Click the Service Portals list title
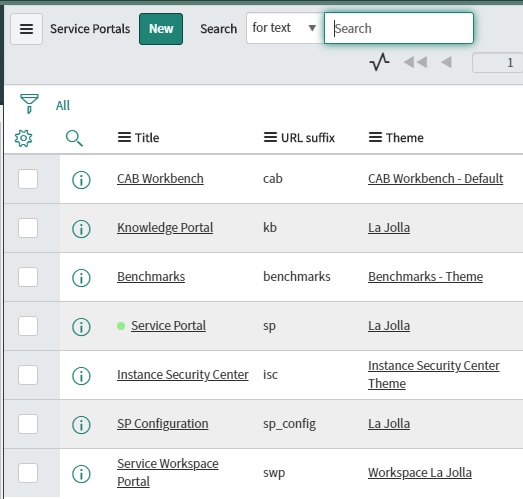 [x=90, y=29]
